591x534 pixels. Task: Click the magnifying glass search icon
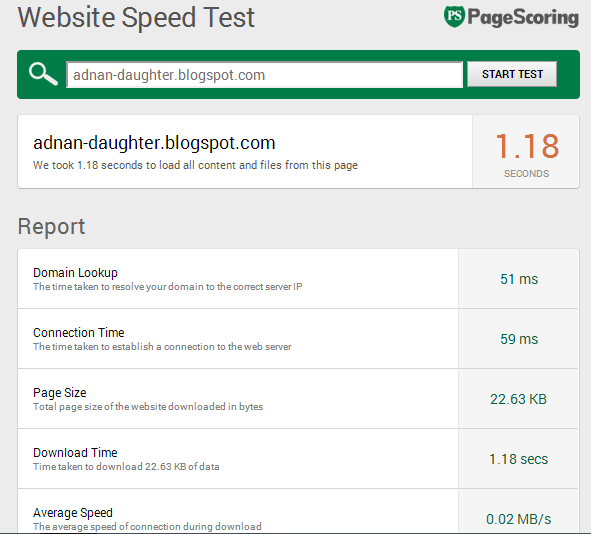[43, 74]
